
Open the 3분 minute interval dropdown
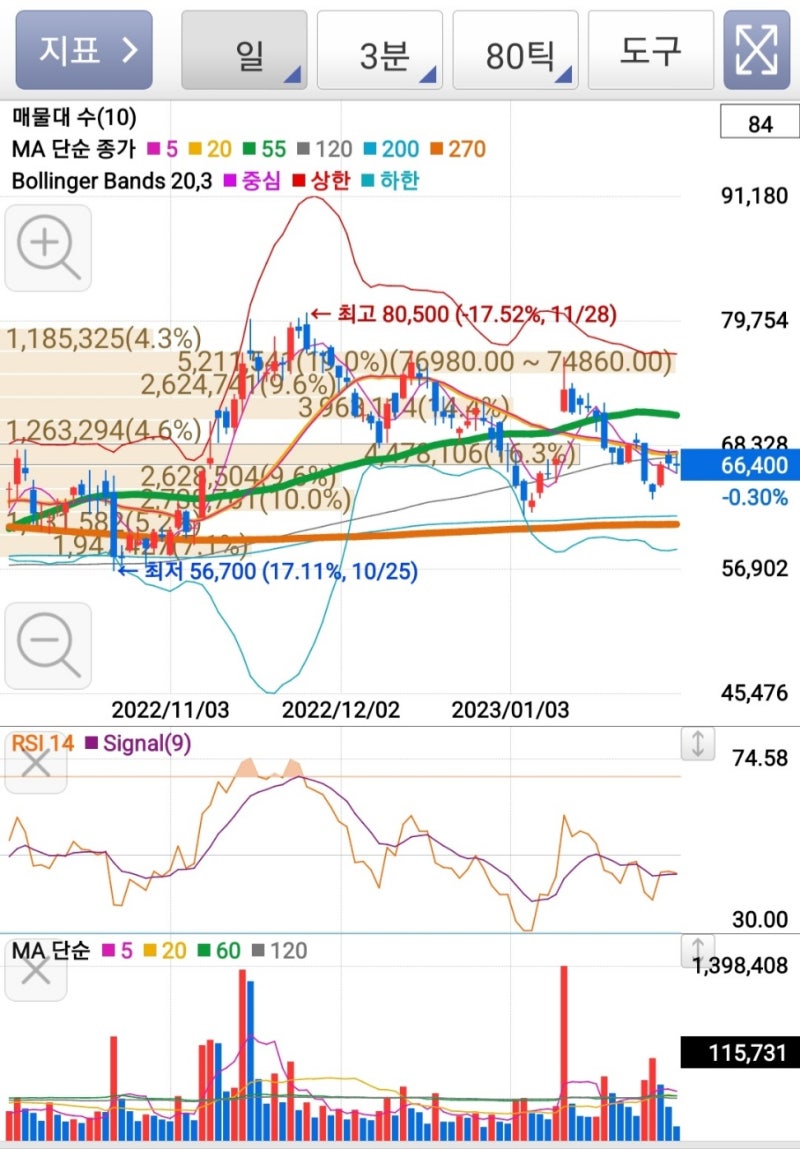pos(379,50)
